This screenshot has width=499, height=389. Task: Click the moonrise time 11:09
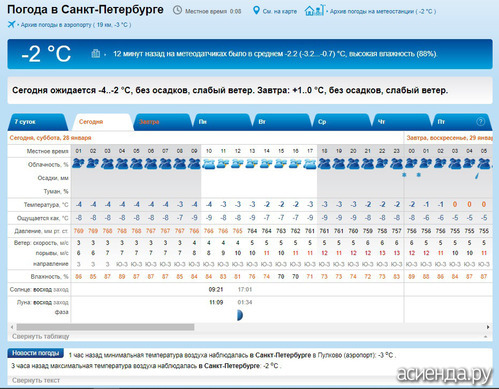pos(216,302)
